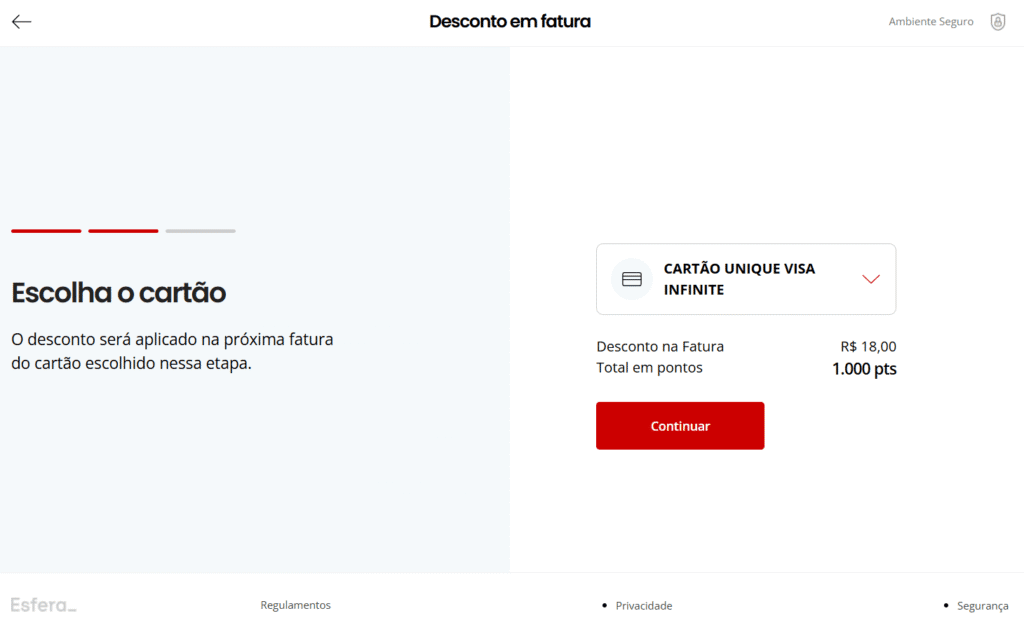The width and height of the screenshot is (1024, 632).
Task: Toggle the Ambiente Seguro indicator
Action: pyautogui.click(x=930, y=21)
